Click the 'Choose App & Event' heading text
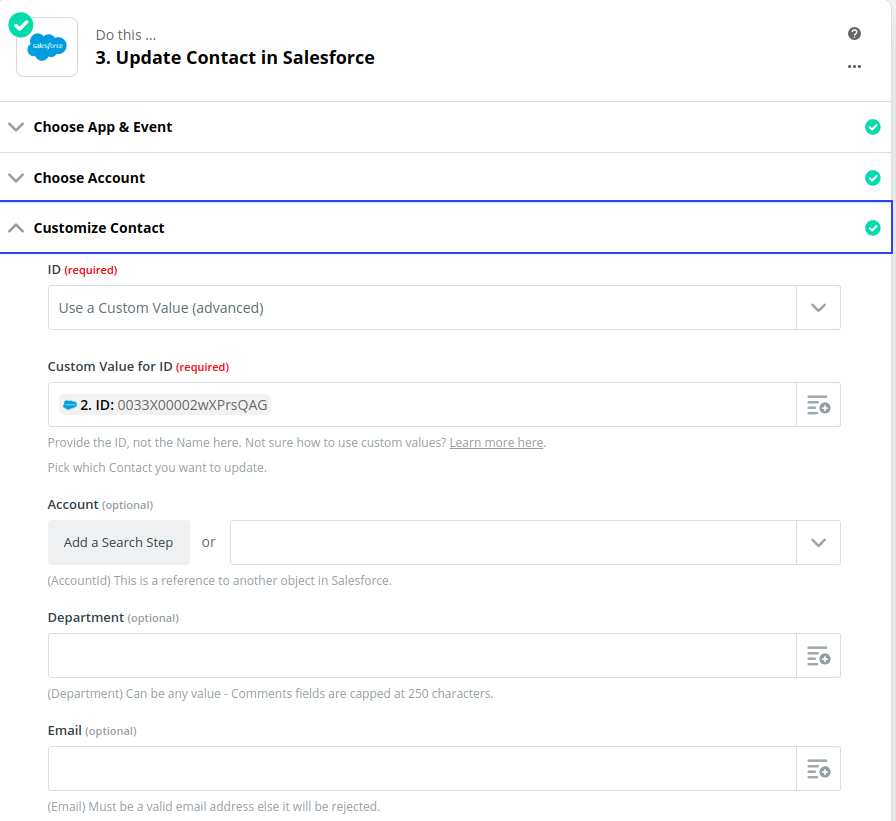 click(x=103, y=127)
